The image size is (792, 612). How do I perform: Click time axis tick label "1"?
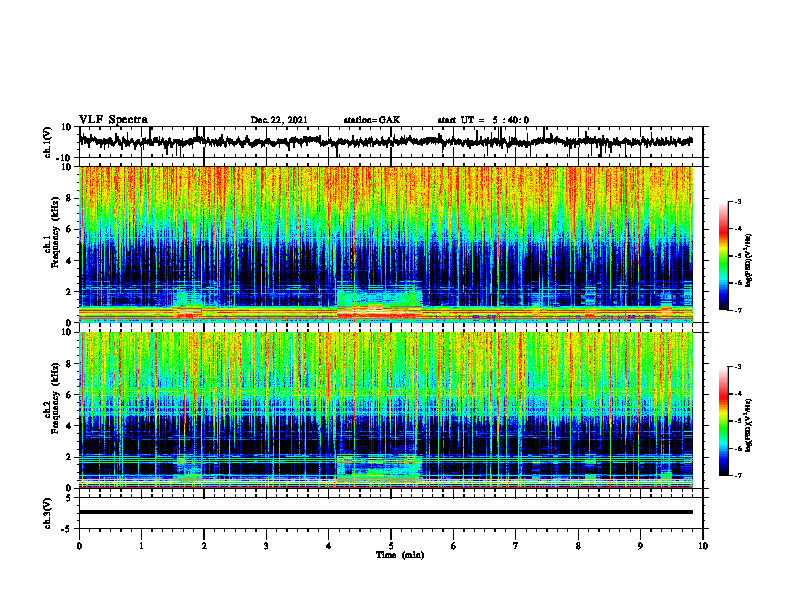point(141,546)
